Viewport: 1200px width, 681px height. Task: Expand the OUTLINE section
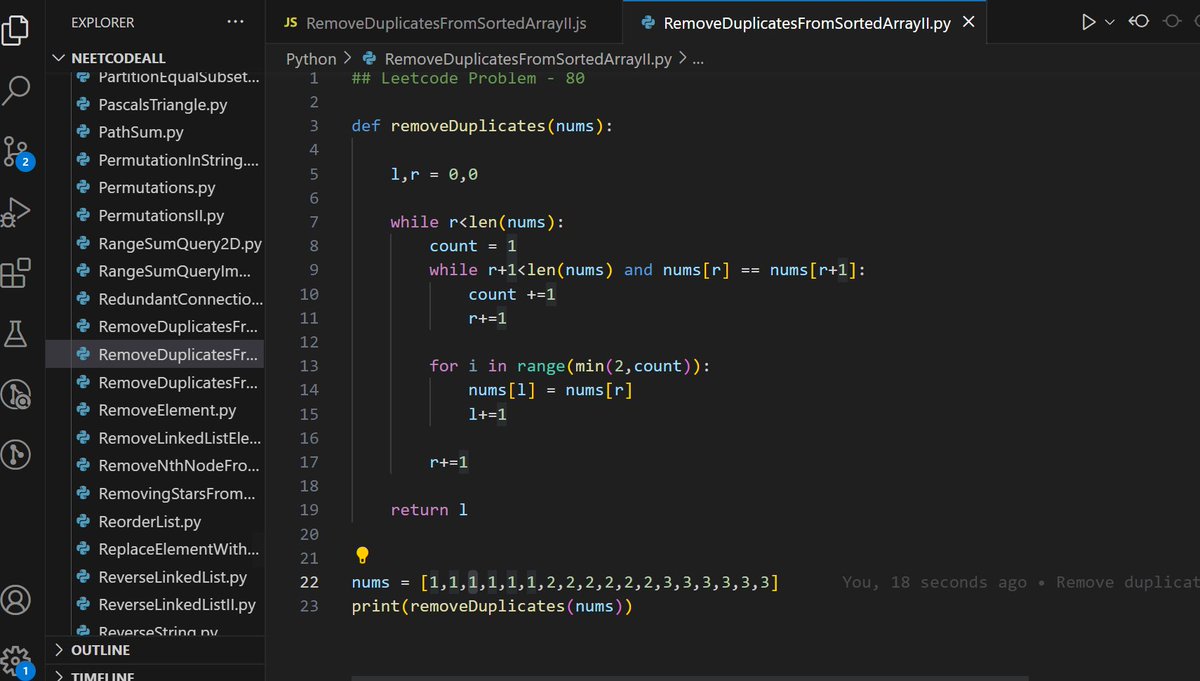click(155, 650)
